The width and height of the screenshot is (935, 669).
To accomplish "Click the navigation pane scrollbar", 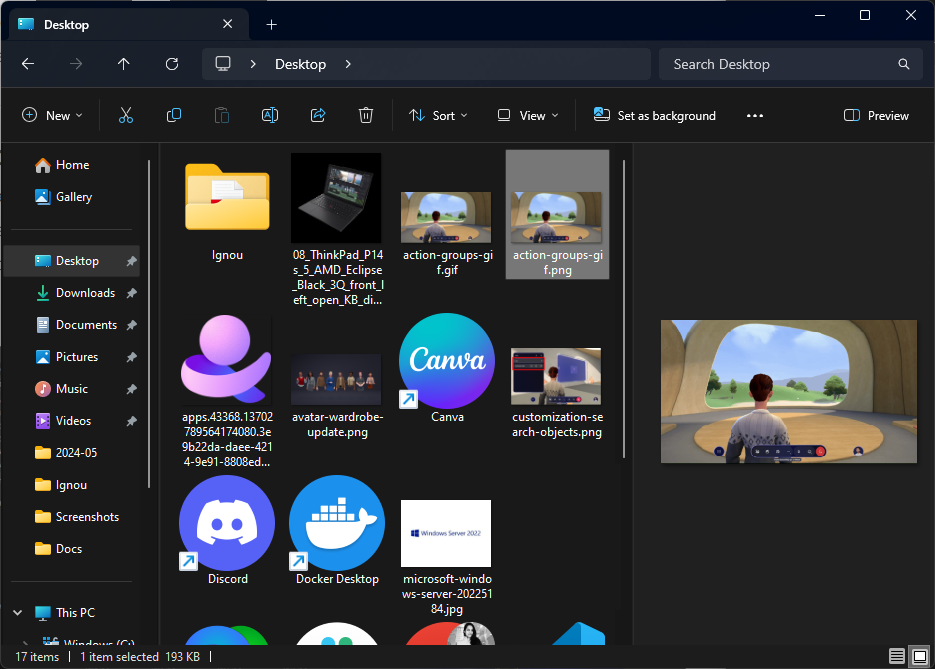I will pos(148,324).
